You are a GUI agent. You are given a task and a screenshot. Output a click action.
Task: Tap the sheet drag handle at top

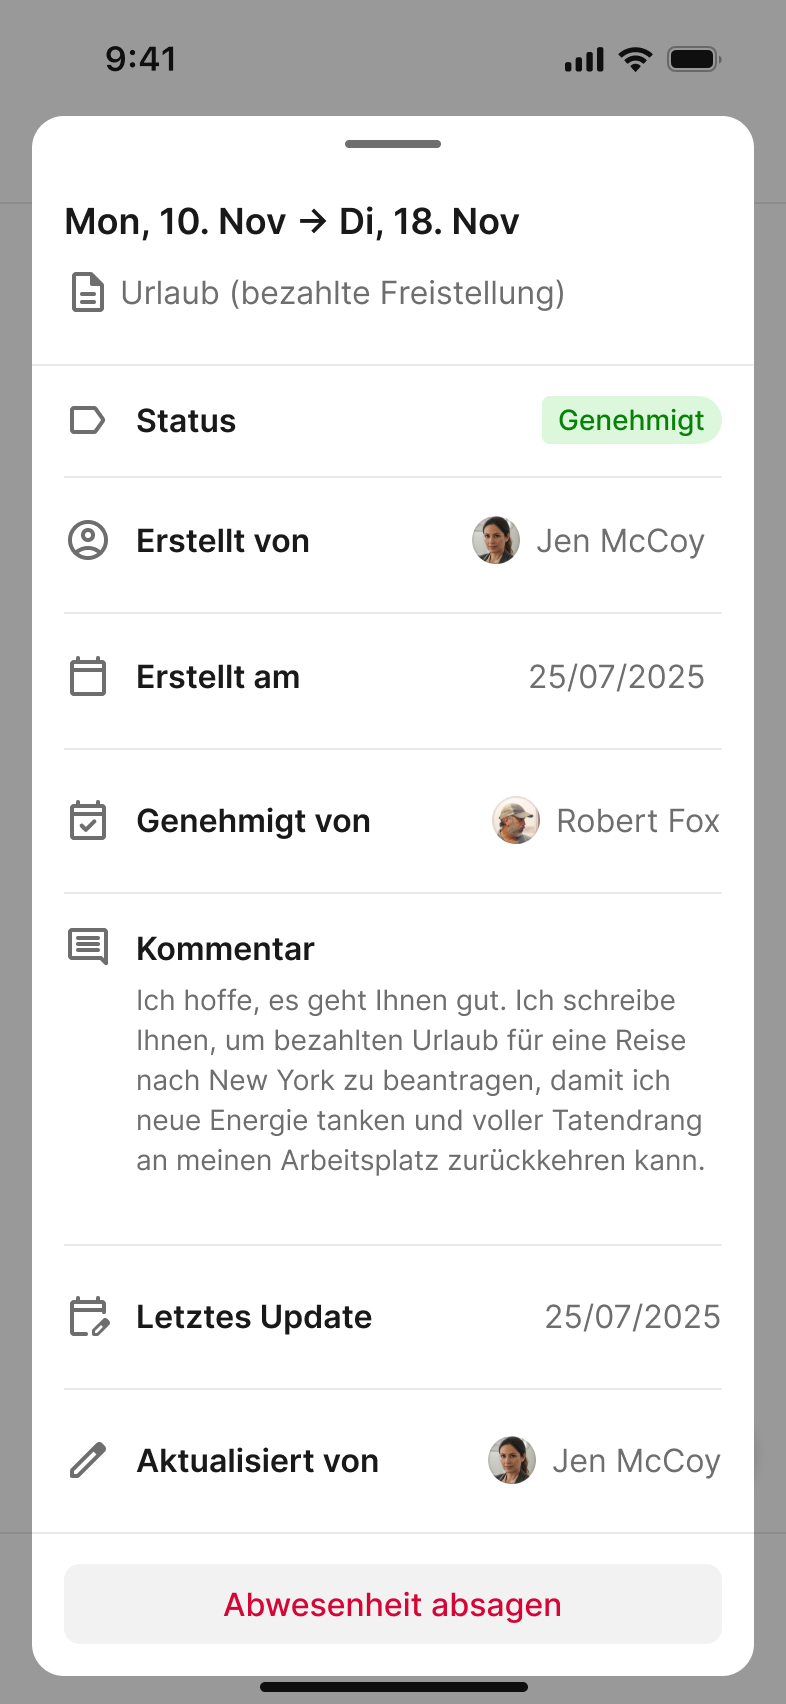(x=393, y=144)
